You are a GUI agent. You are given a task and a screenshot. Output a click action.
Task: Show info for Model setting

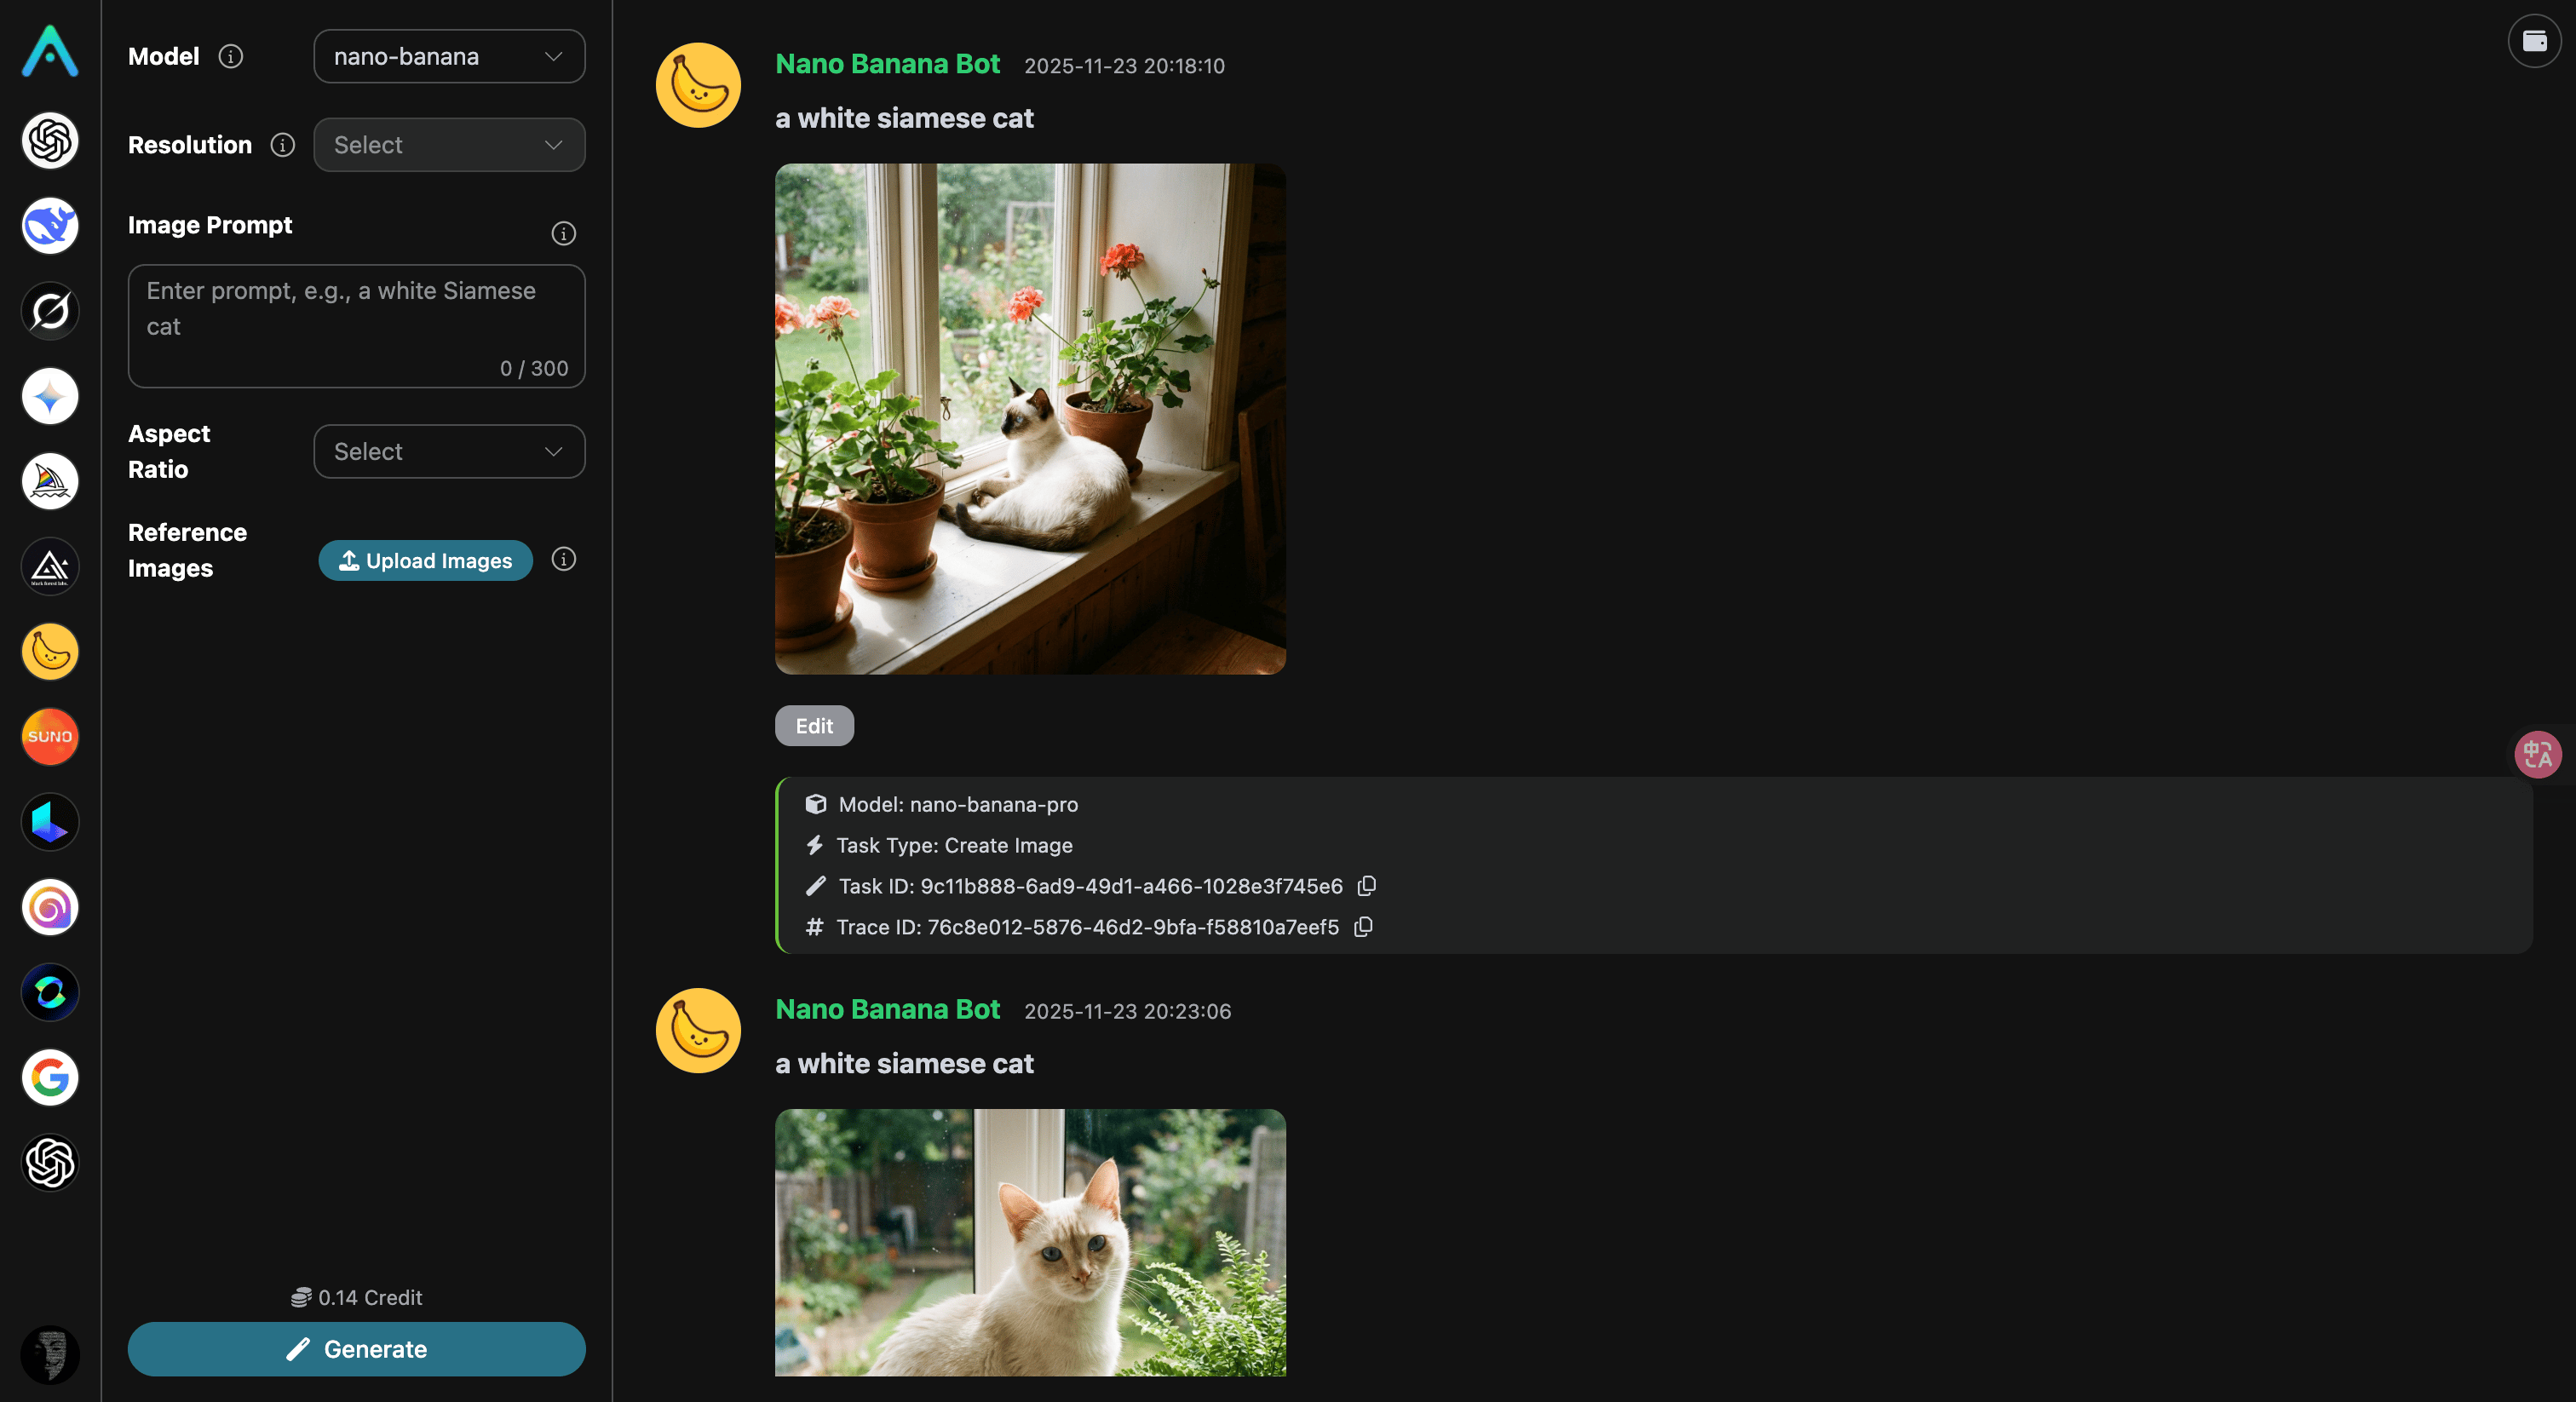pyautogui.click(x=231, y=56)
